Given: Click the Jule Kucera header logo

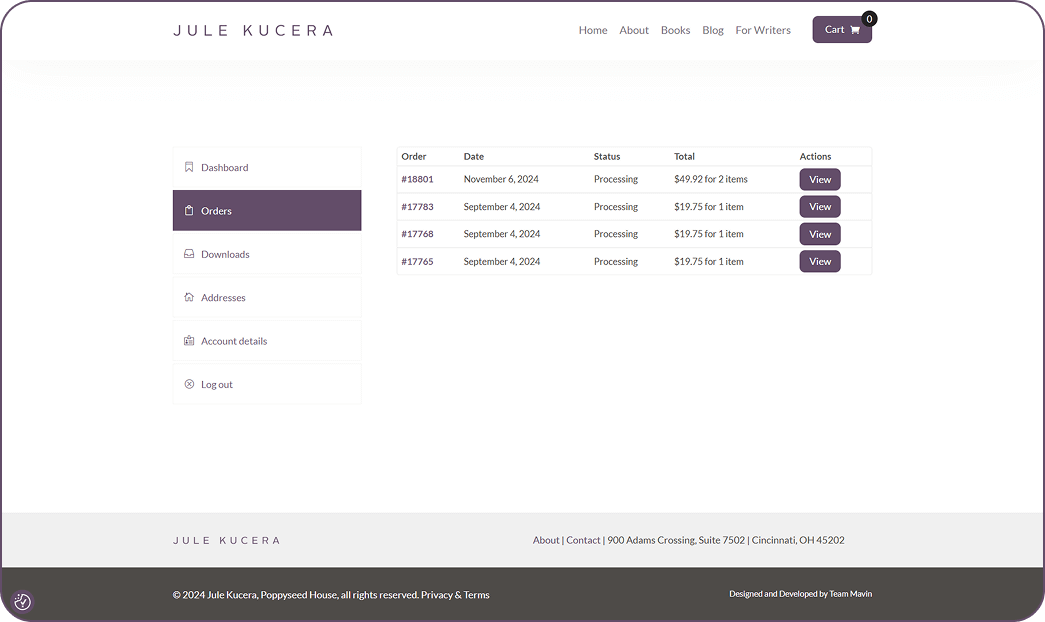Looking at the screenshot, I should [x=253, y=30].
